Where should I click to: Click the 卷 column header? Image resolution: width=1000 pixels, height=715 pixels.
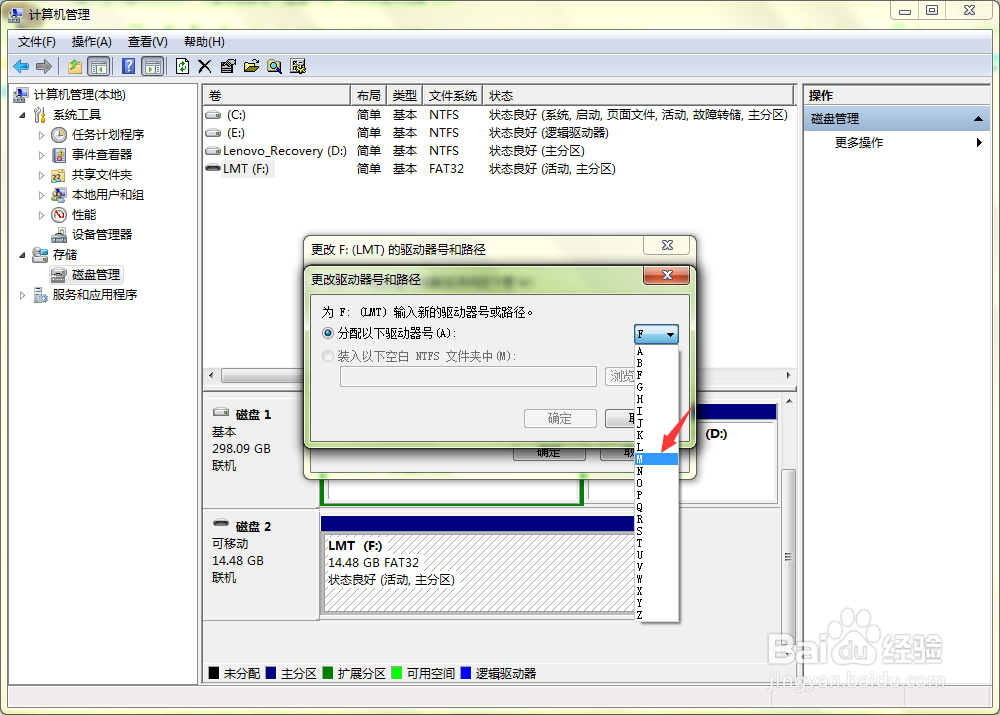pyautogui.click(x=277, y=96)
